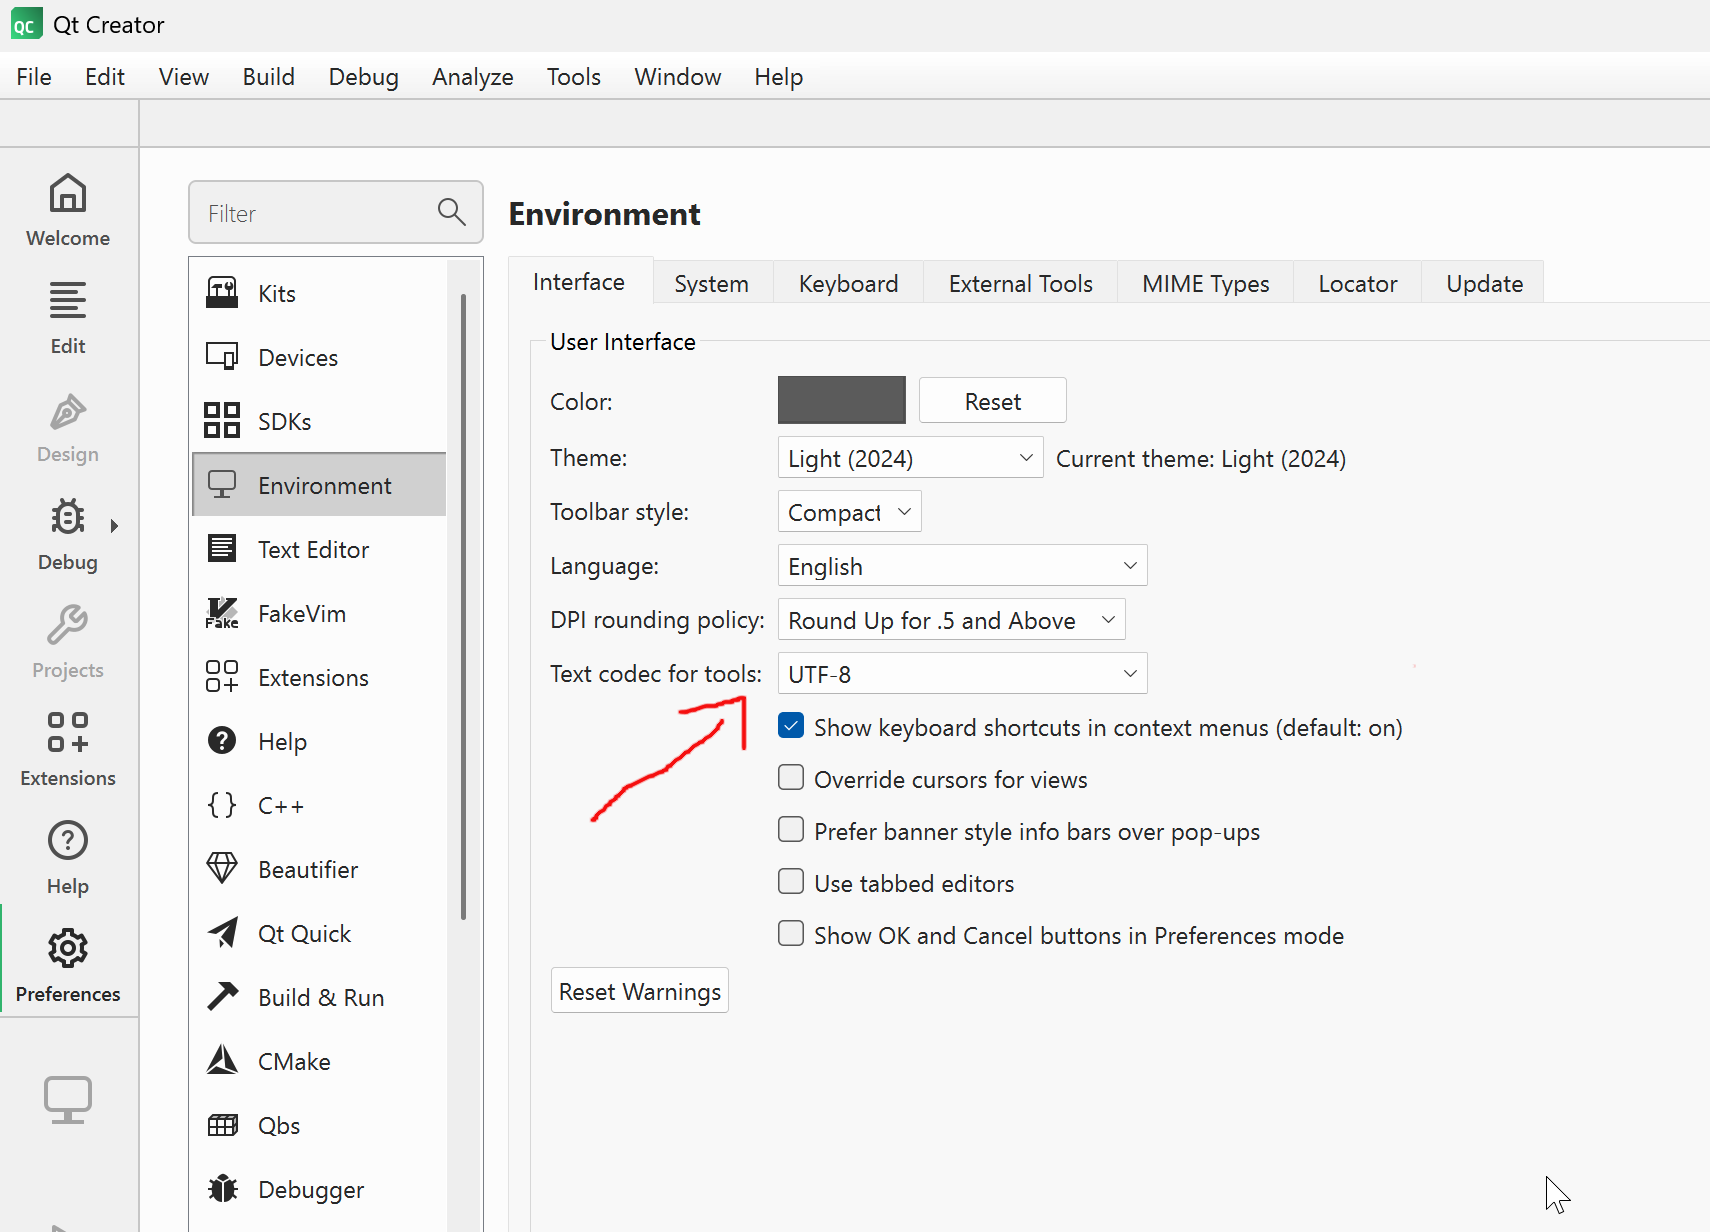Check Override cursors for views

click(790, 777)
